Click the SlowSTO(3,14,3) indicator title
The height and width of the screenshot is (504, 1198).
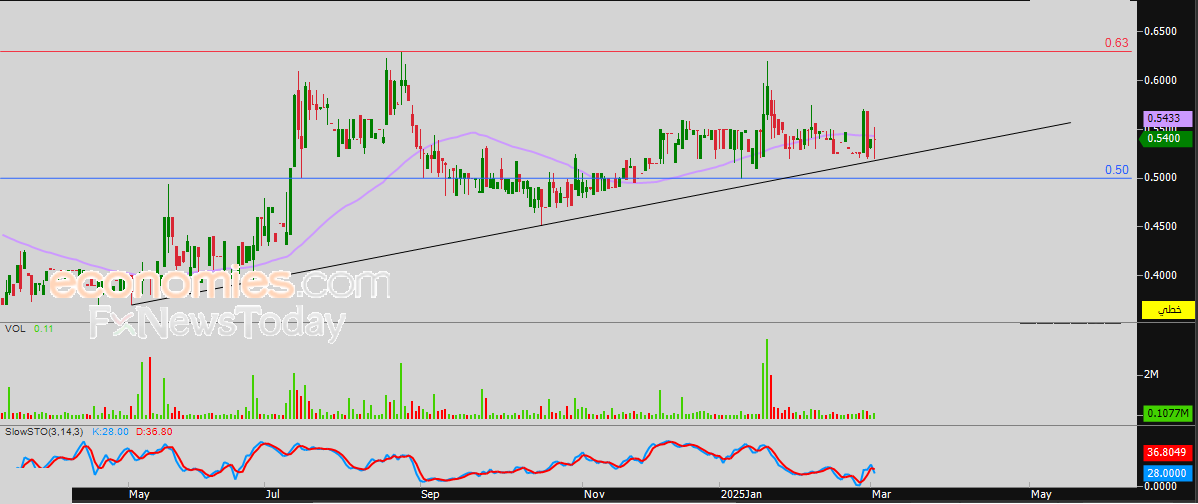pos(44,431)
